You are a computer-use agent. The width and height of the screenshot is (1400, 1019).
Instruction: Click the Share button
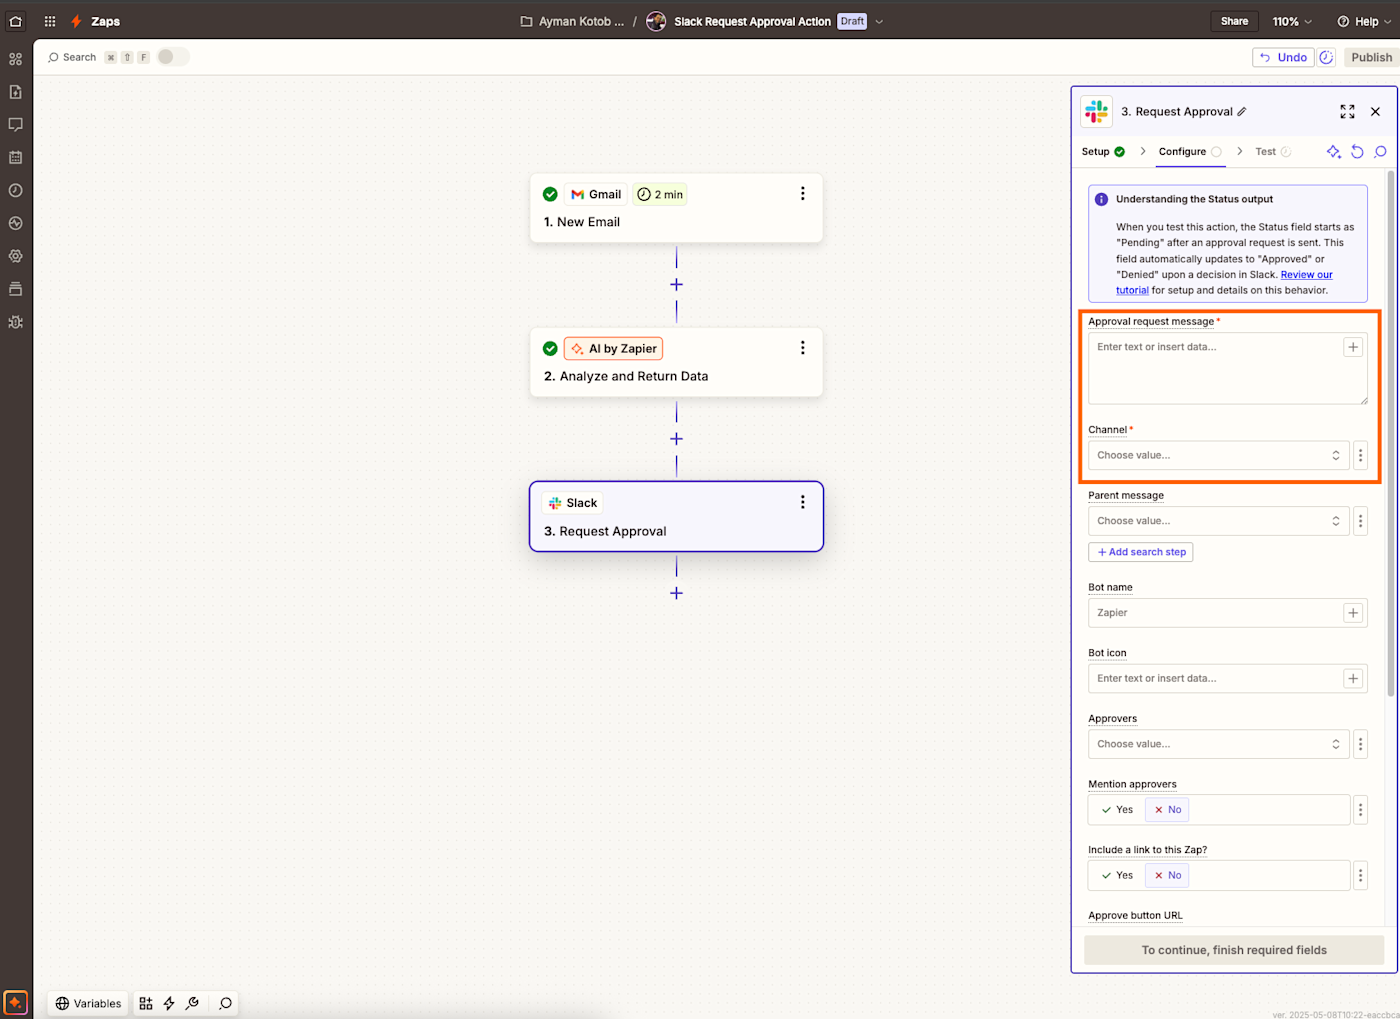click(1234, 21)
